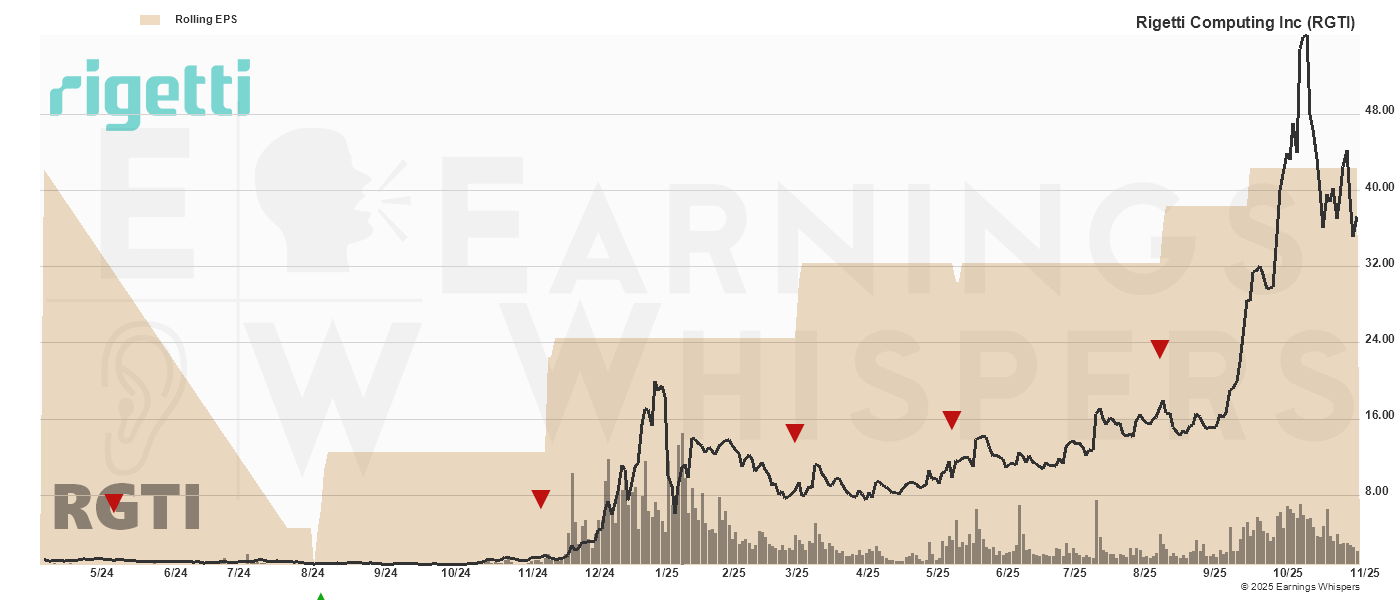Click the 16.00 price axis label
The image size is (1400, 600).
pos(1380,415)
